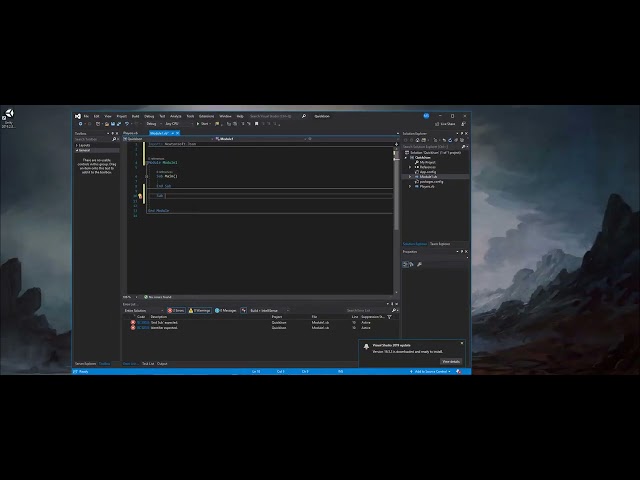This screenshot has height=480, width=640.
Task: Toggle the 0 Warnings filter
Action: click(200, 311)
